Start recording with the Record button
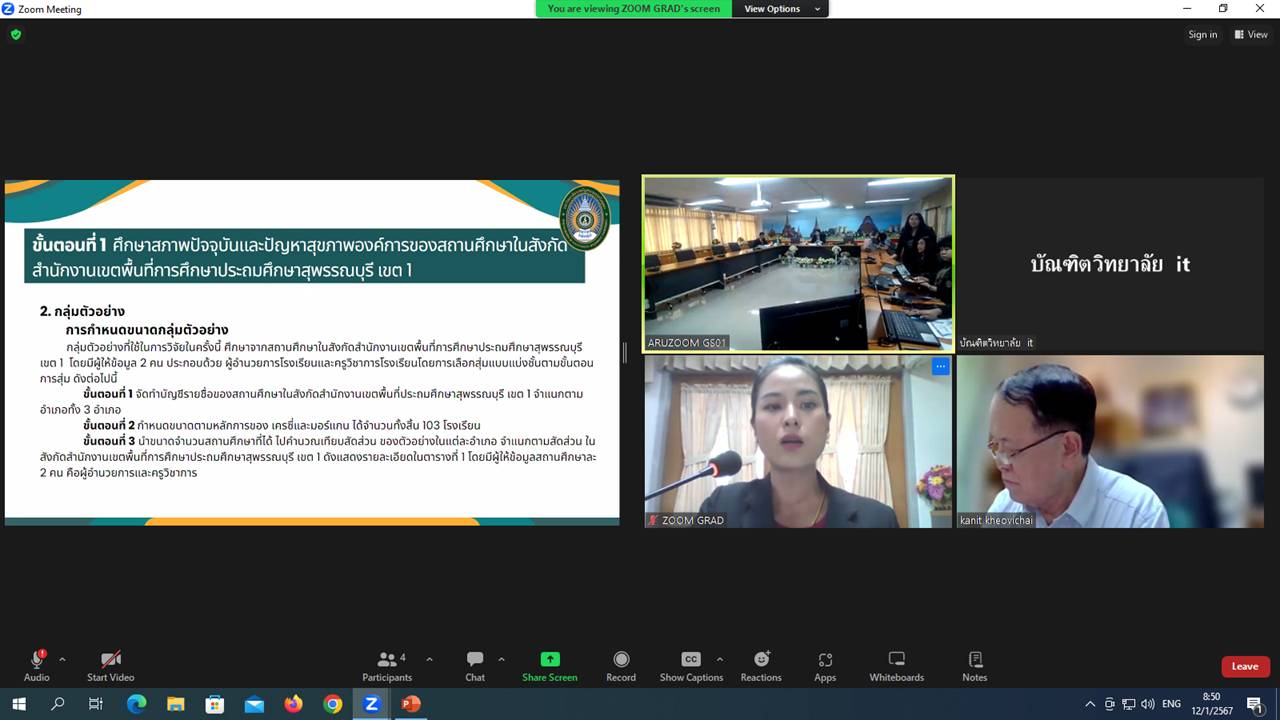1280x720 pixels. (x=621, y=666)
